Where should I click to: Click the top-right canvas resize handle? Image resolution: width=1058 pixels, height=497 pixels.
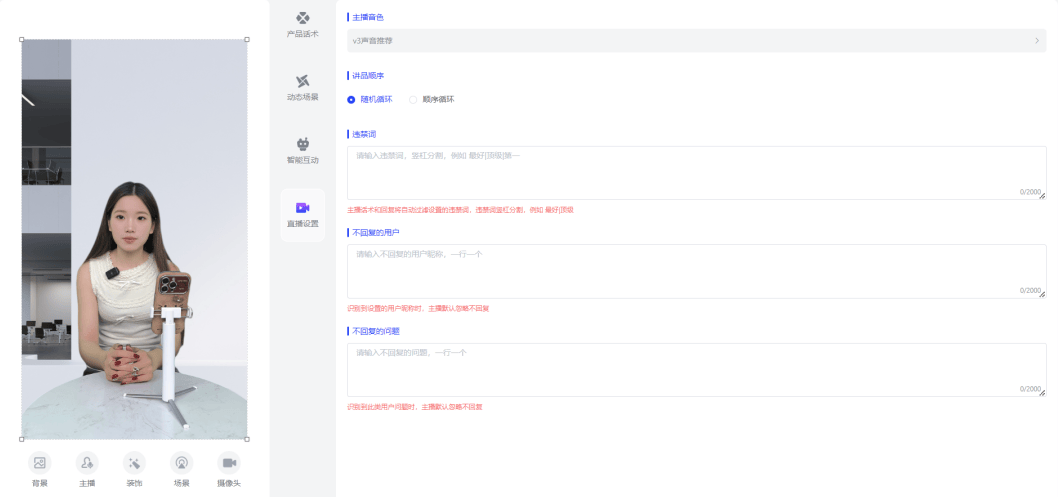[x=247, y=40]
